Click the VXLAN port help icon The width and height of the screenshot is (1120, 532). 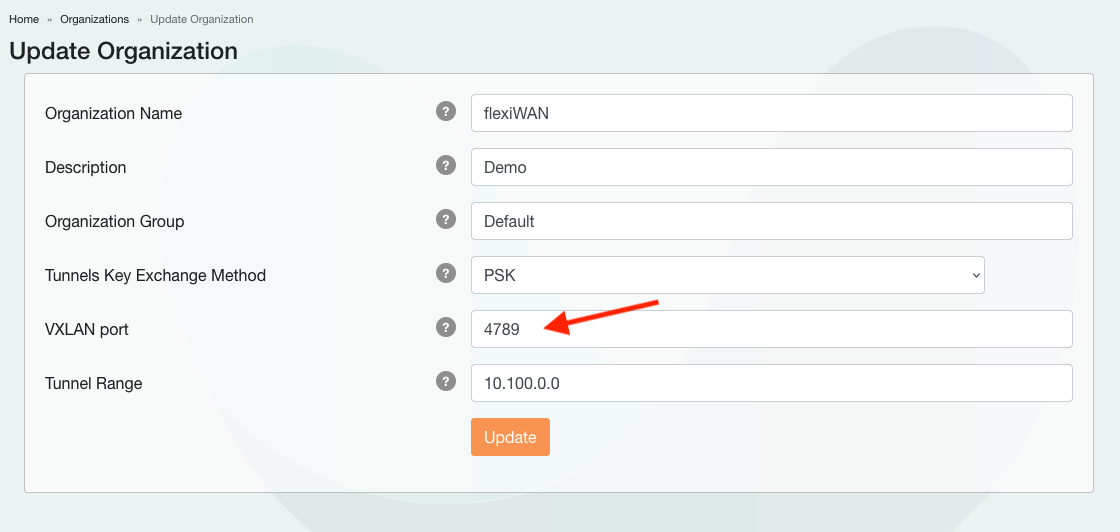[x=446, y=328]
